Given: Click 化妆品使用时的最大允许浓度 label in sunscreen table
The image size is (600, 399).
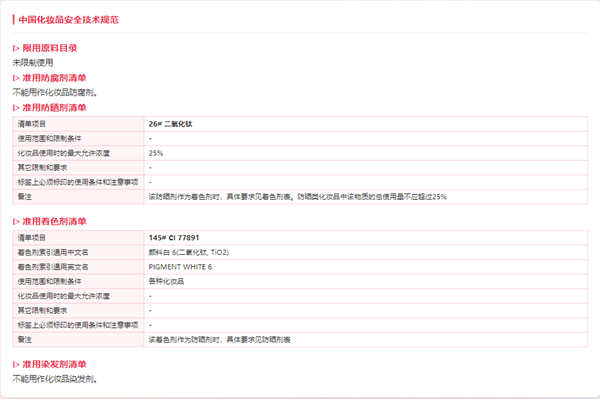Looking at the screenshot, I should (64, 153).
